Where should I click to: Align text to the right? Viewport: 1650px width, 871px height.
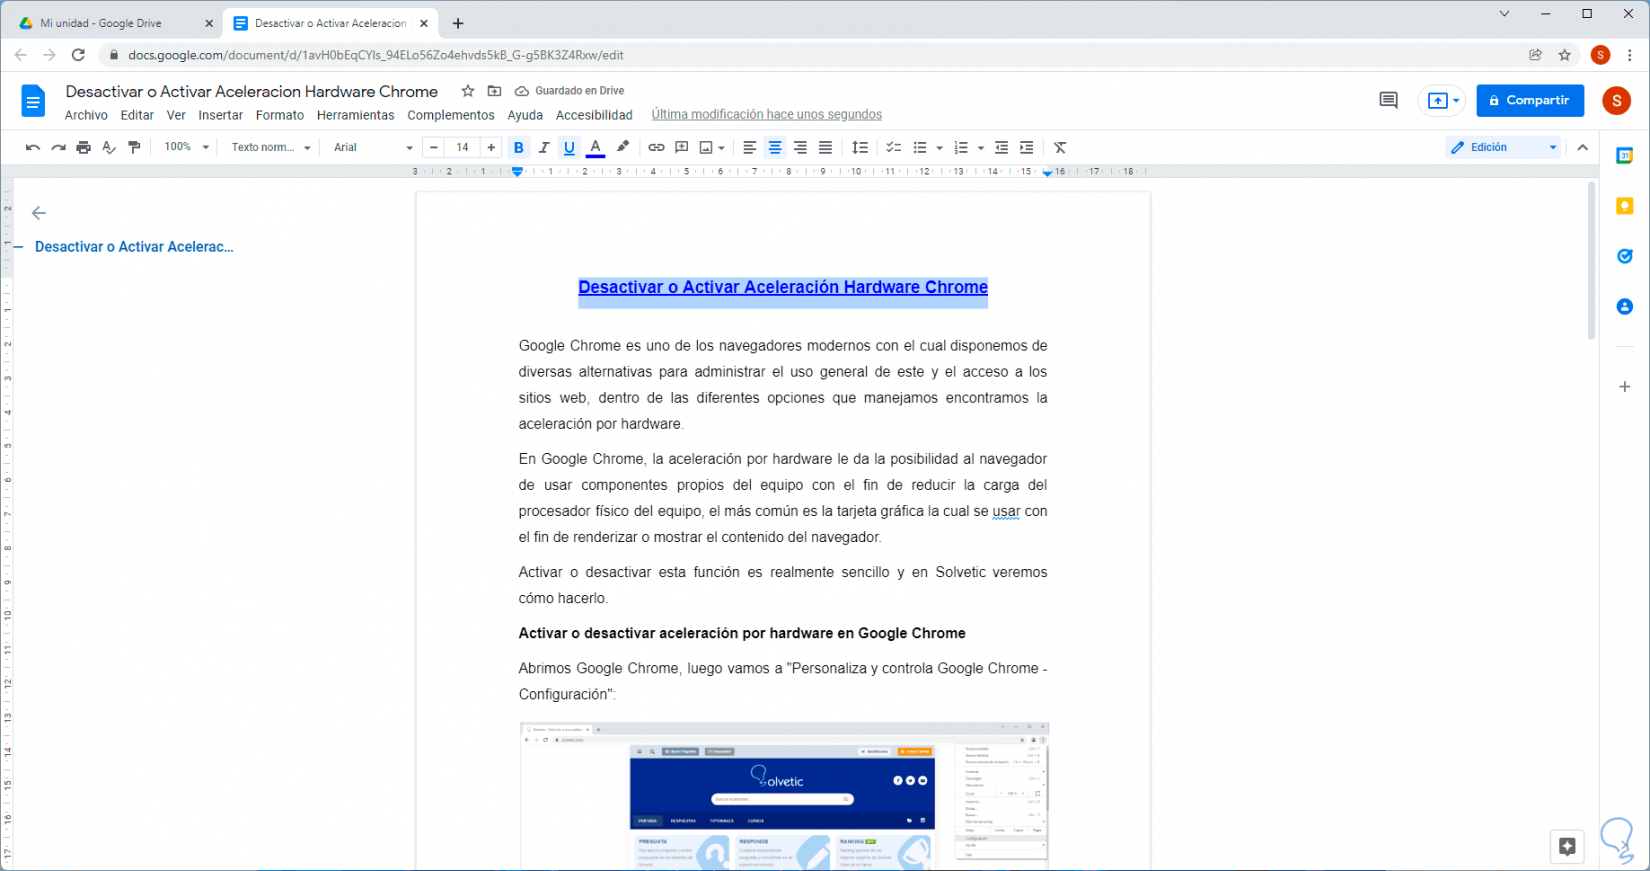(x=800, y=147)
